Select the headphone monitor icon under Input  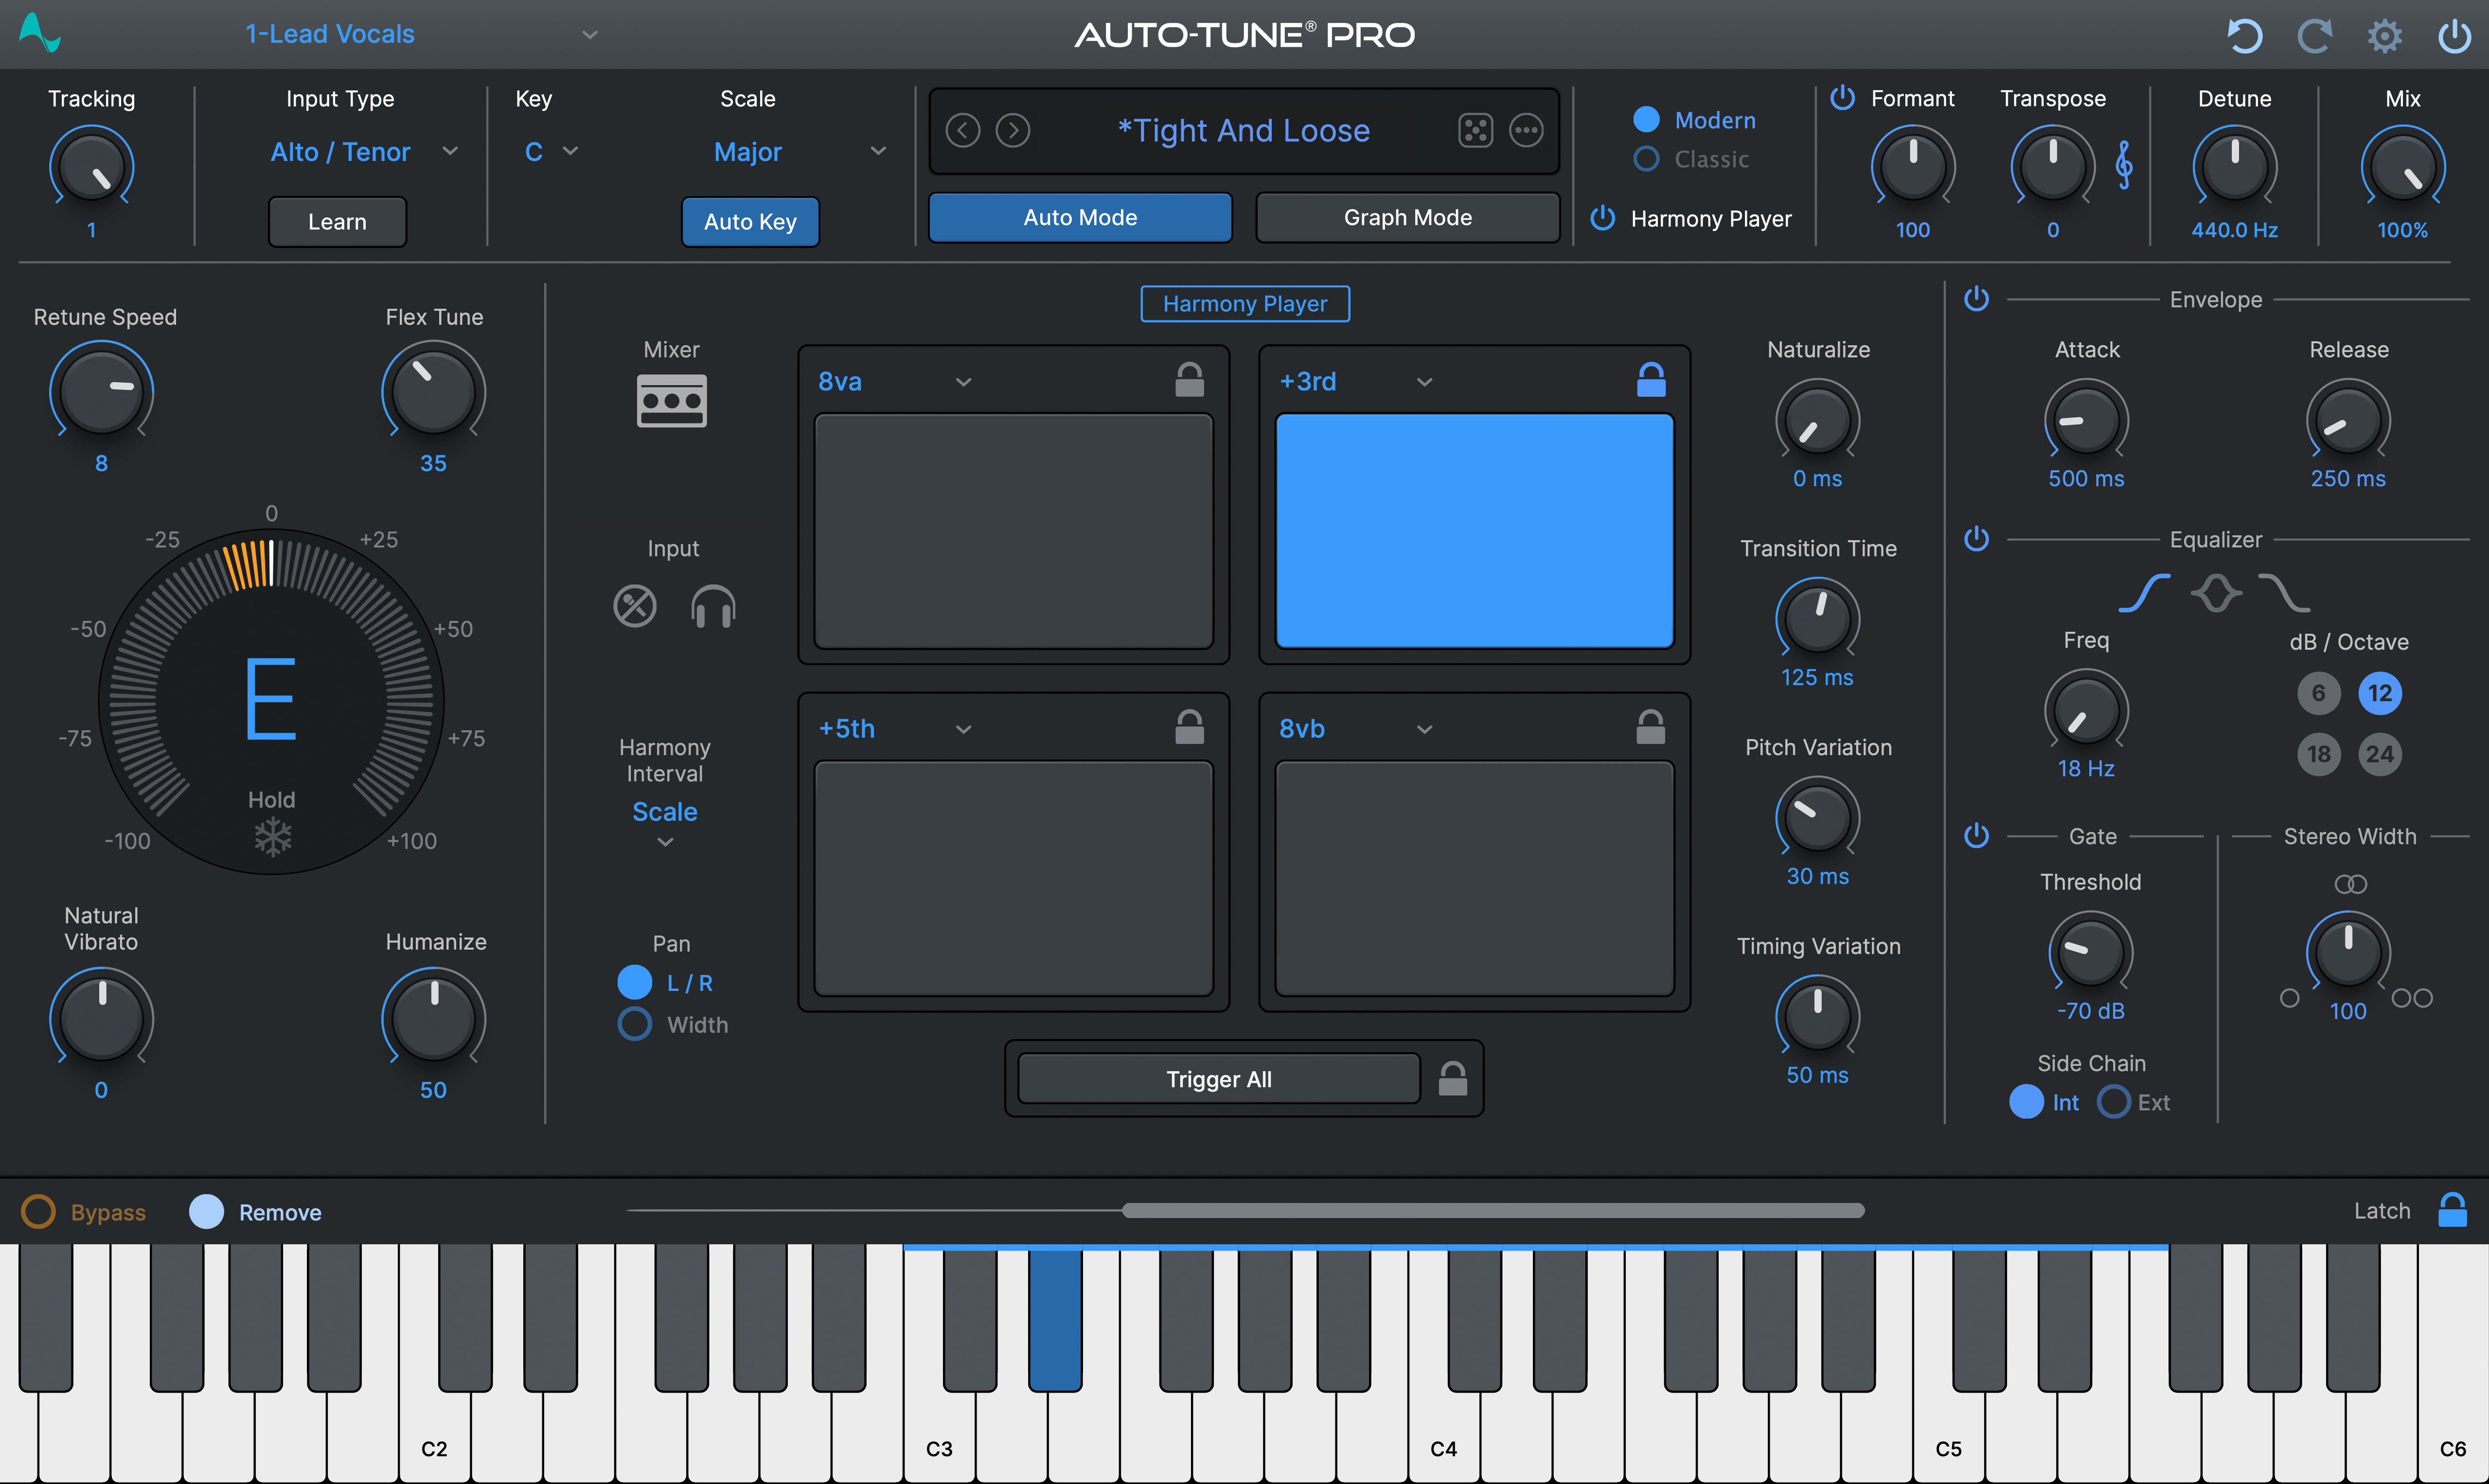712,606
